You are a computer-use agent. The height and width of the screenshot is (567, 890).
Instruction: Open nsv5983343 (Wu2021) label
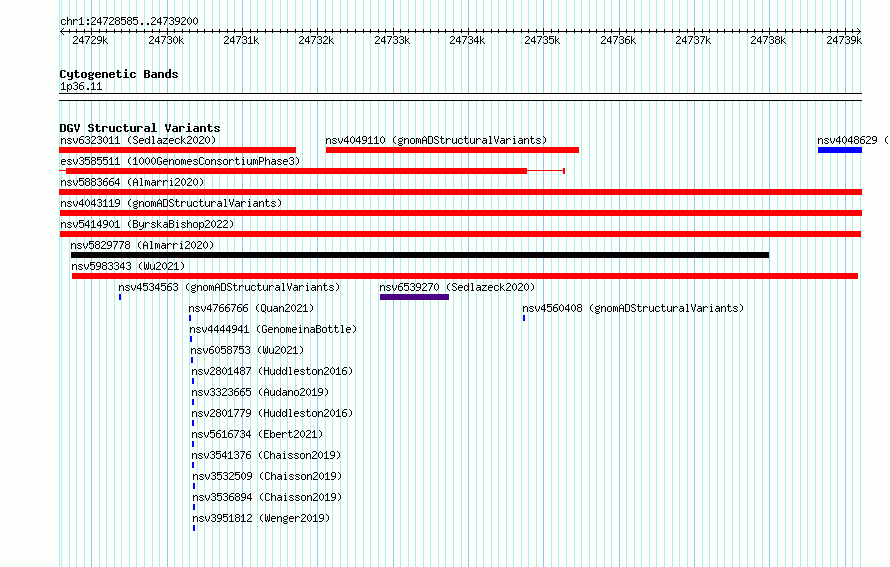tap(128, 266)
